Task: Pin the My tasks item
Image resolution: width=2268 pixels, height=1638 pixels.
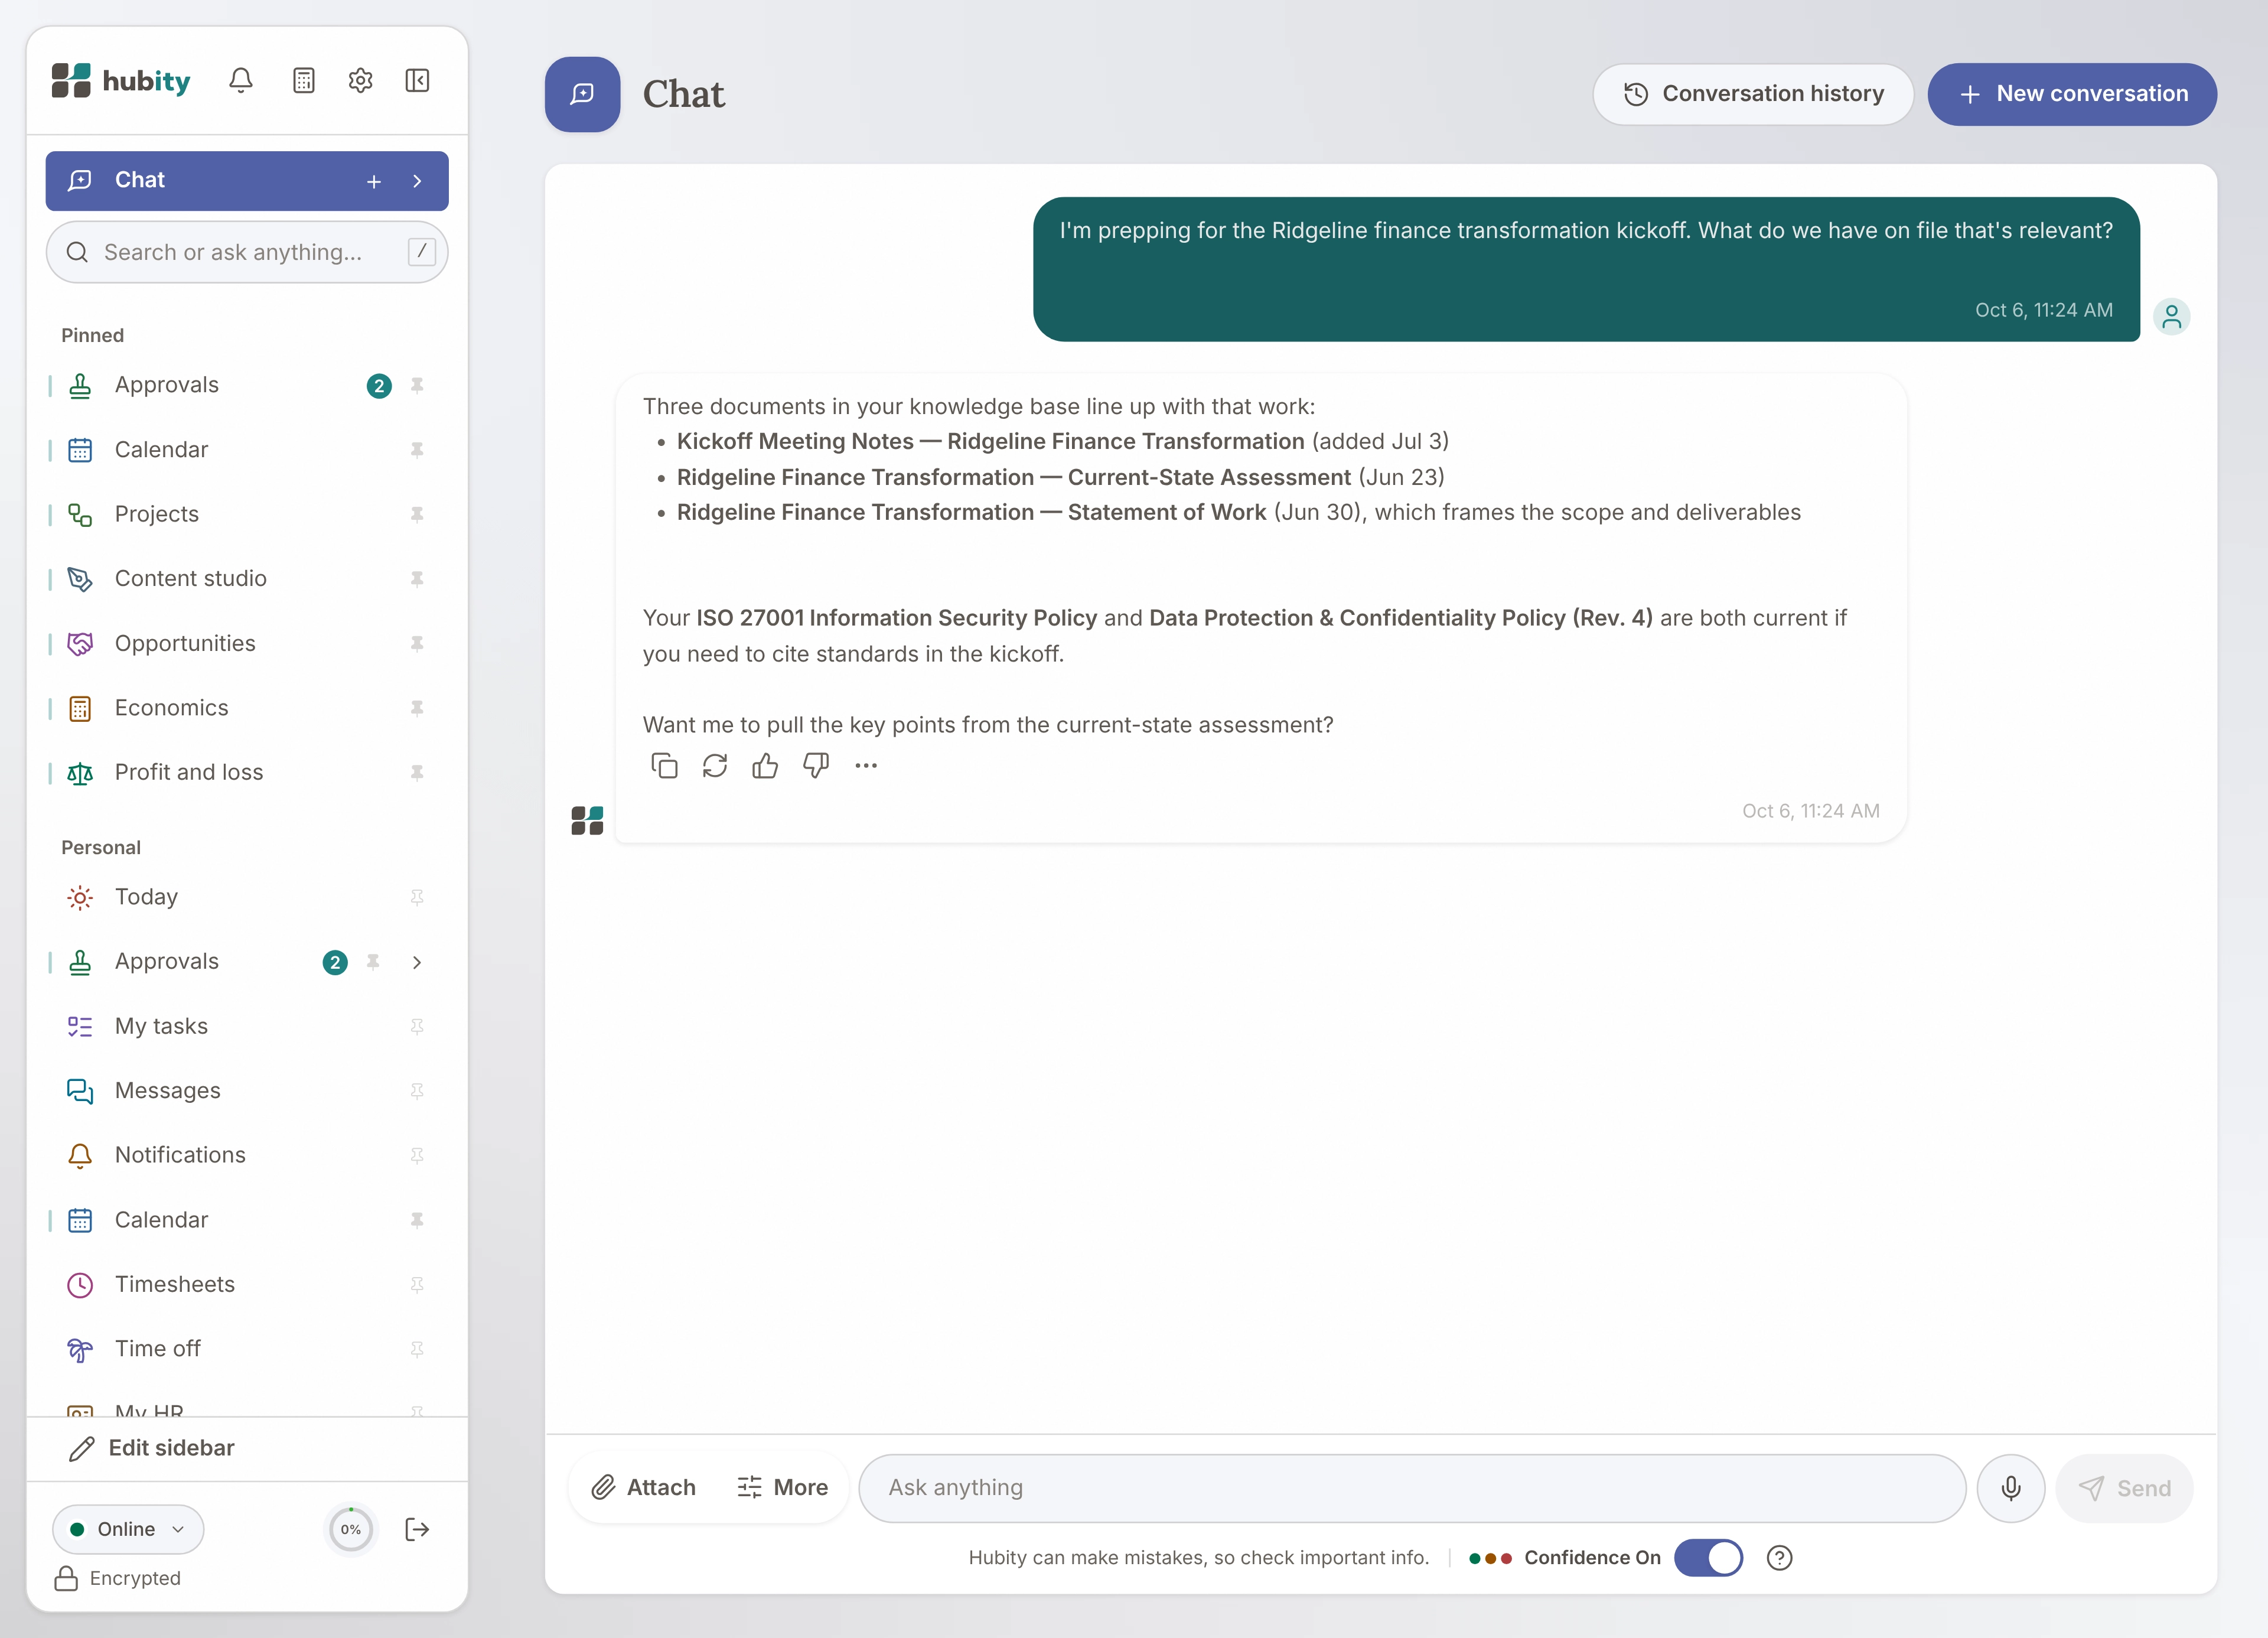Action: pos(418,1027)
